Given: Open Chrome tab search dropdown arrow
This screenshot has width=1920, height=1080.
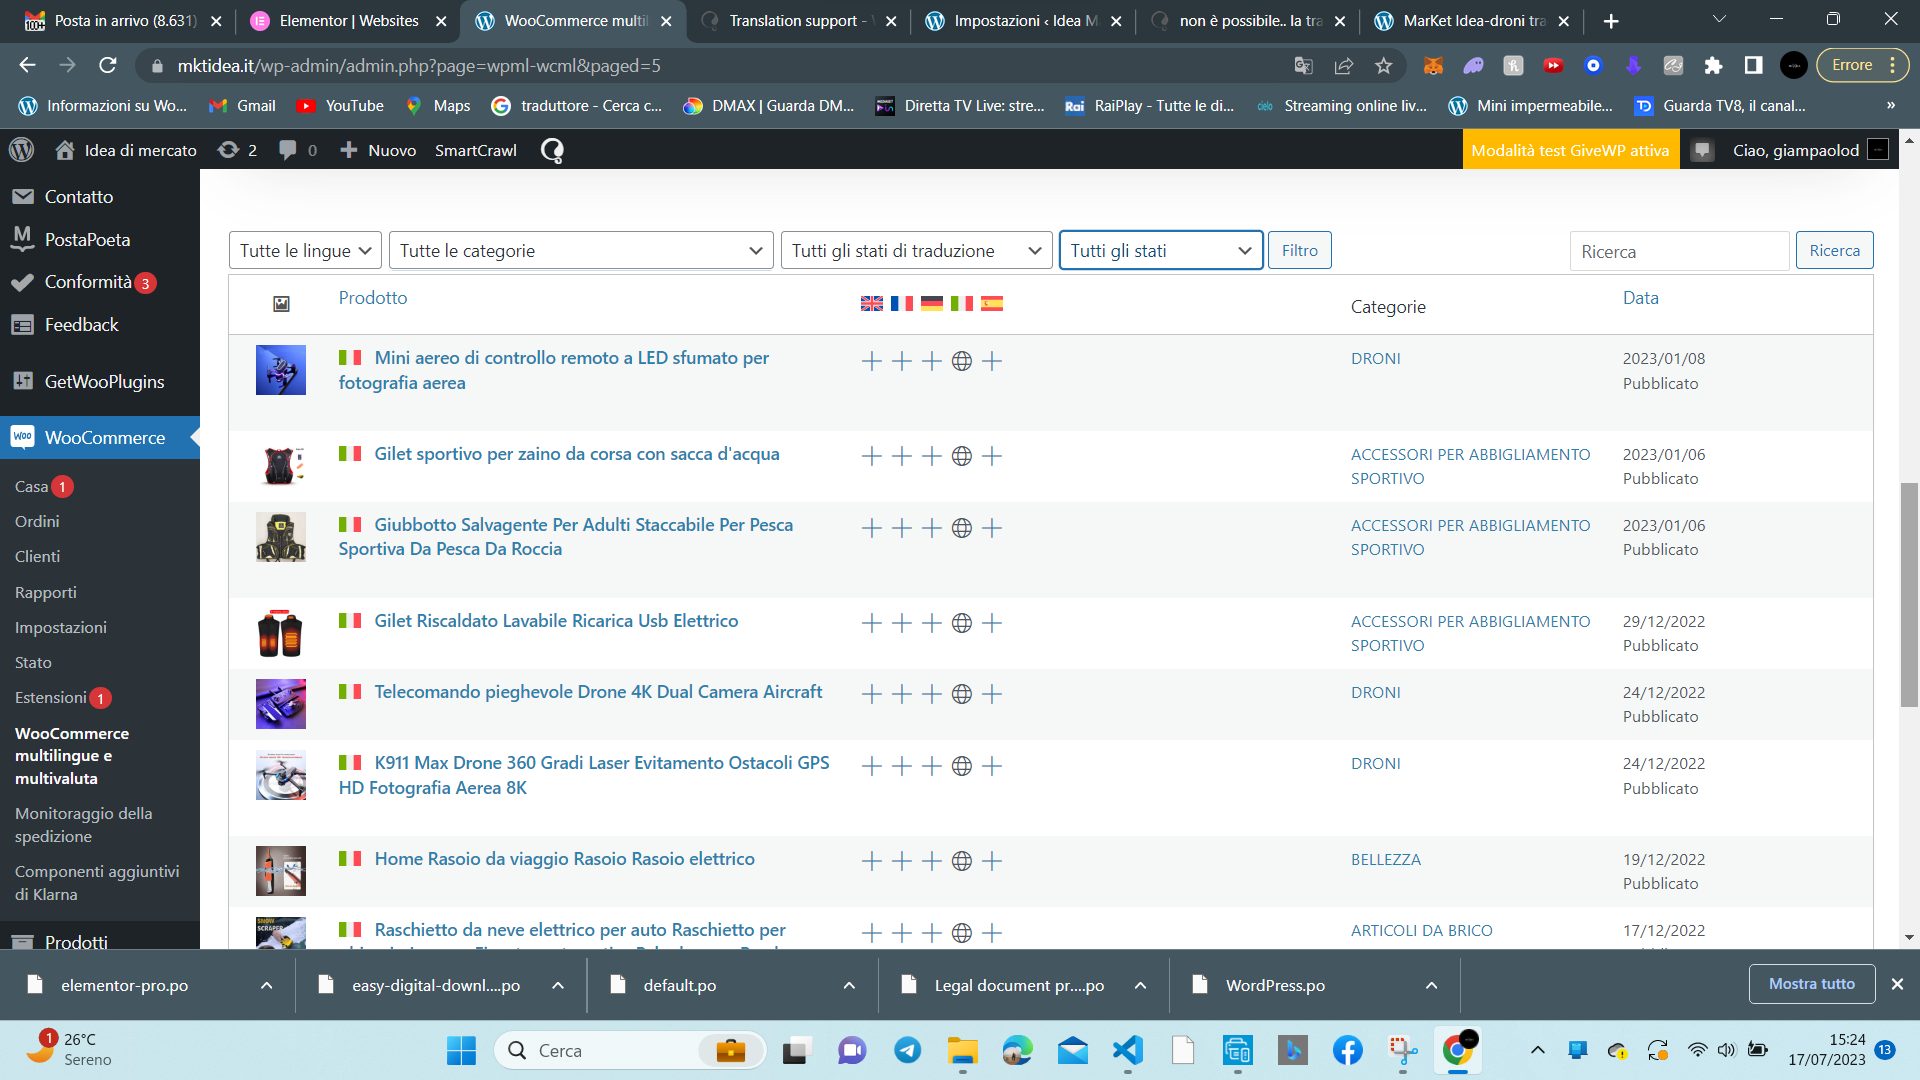Looking at the screenshot, I should pyautogui.click(x=1718, y=19).
